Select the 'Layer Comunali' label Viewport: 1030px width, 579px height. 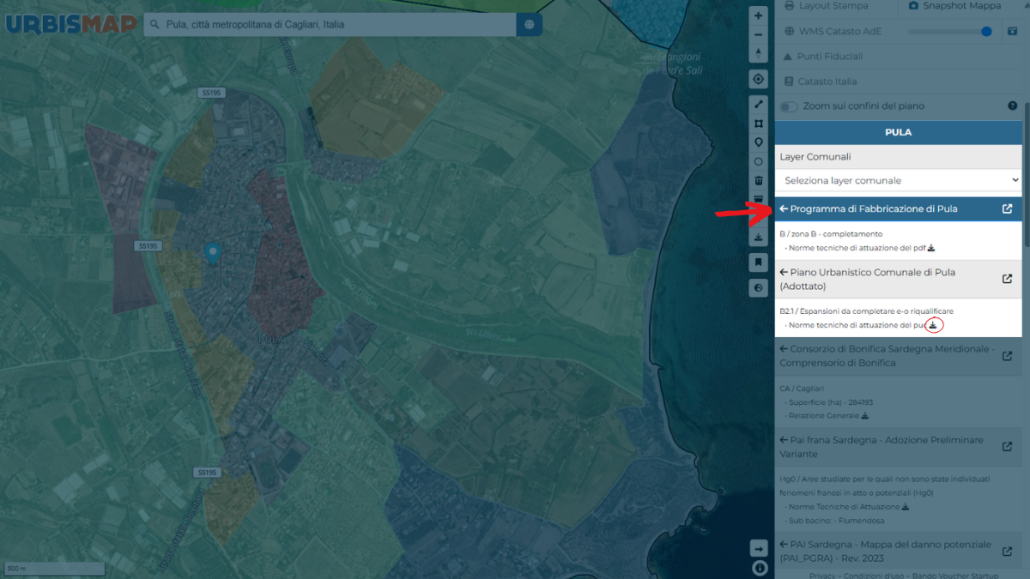point(815,157)
